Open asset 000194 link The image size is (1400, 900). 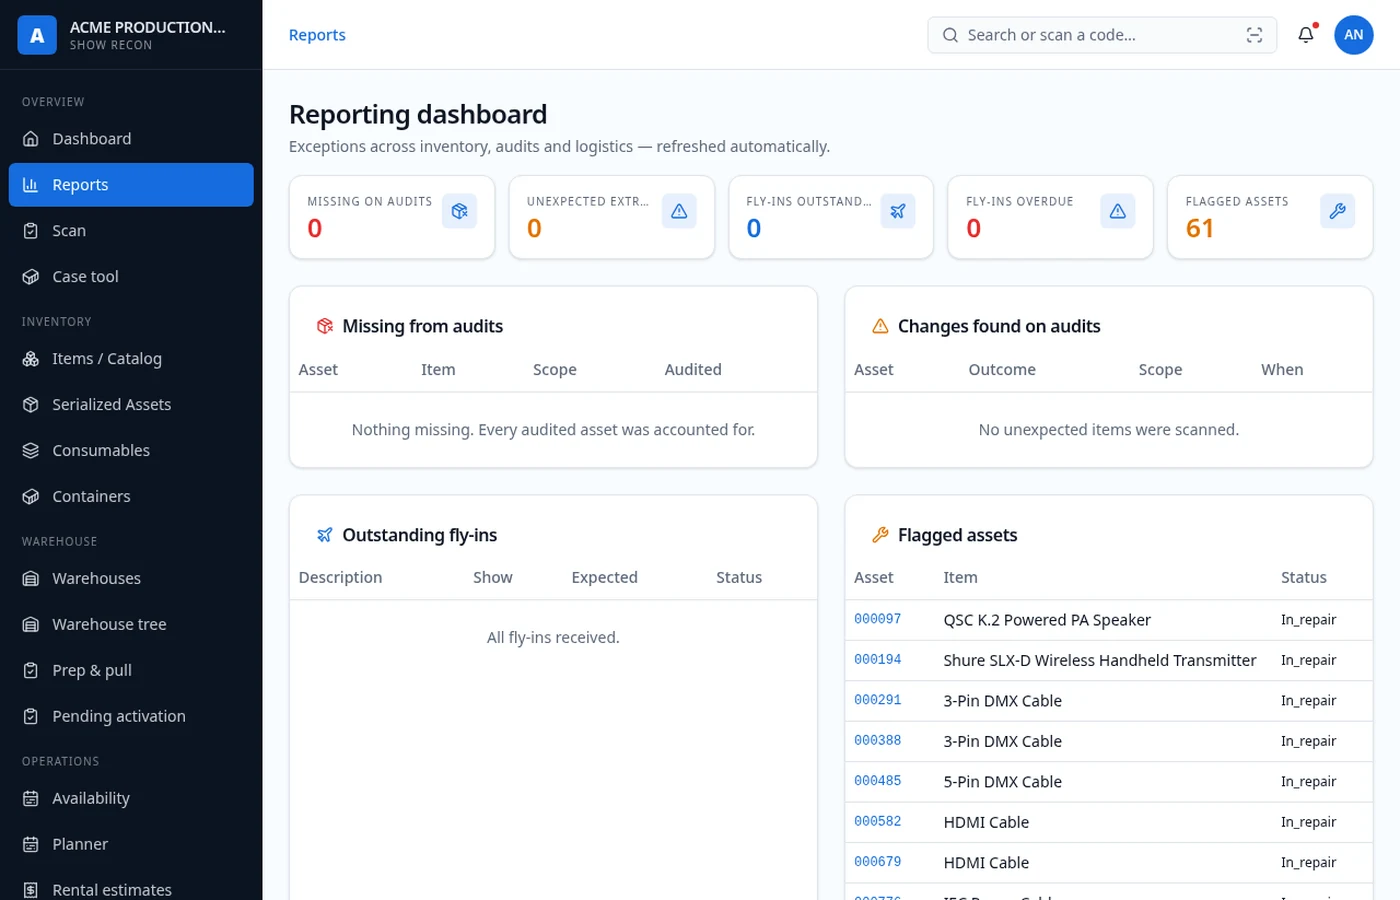coord(878,660)
